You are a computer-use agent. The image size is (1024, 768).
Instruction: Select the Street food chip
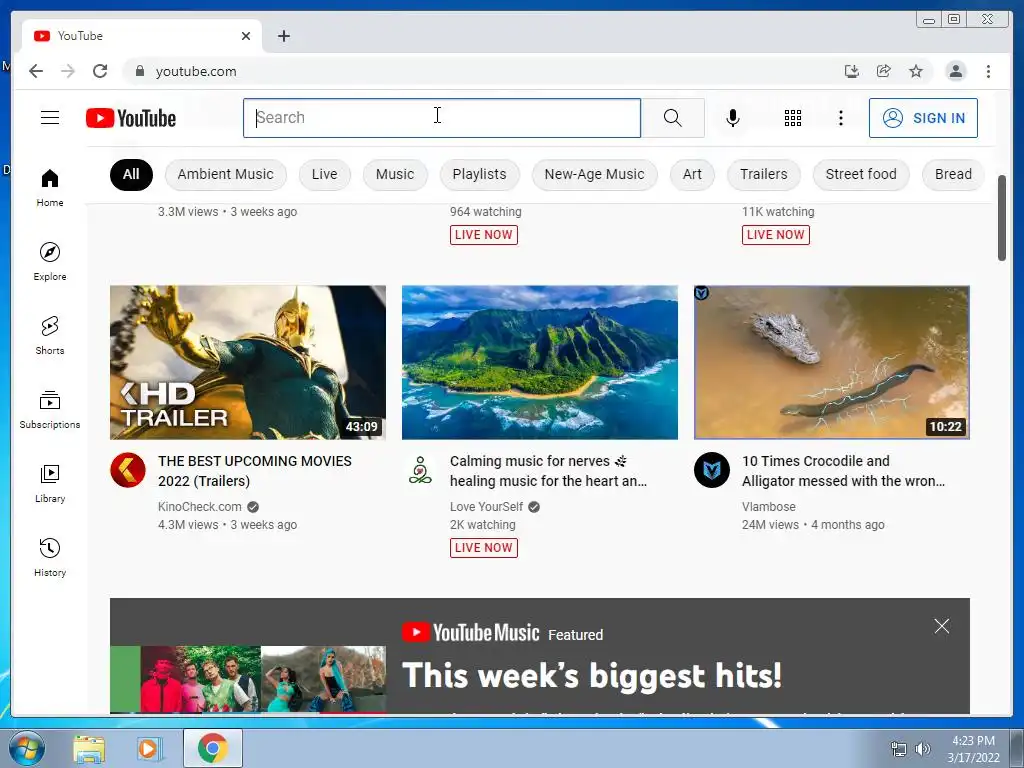click(861, 174)
